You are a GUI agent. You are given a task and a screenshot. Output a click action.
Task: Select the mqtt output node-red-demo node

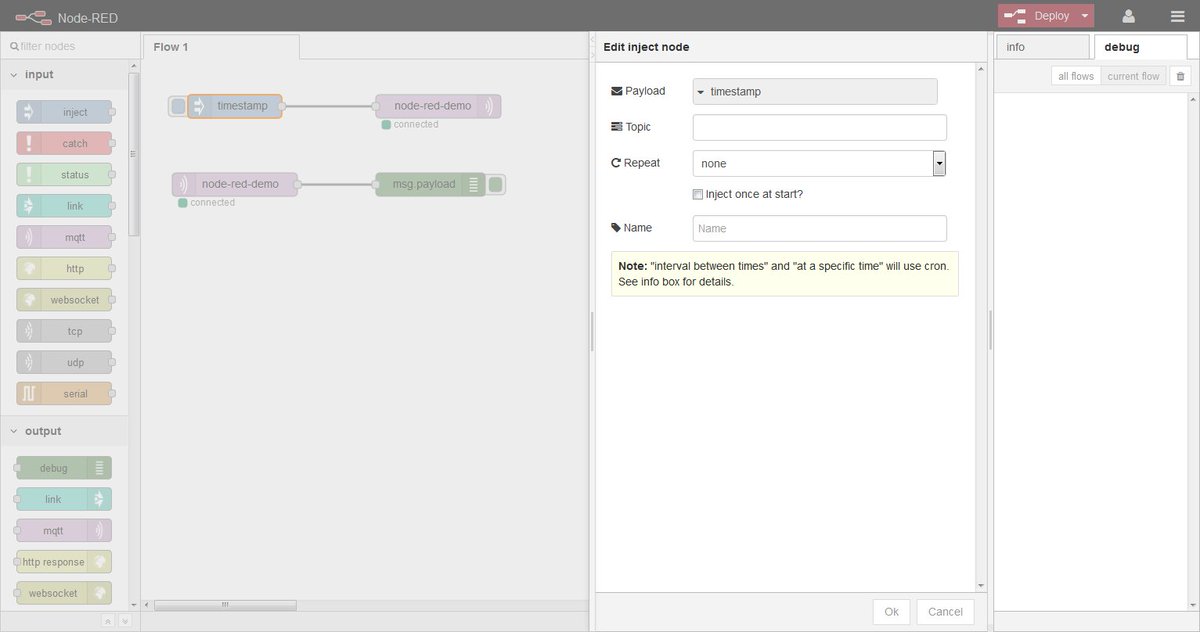click(438, 106)
